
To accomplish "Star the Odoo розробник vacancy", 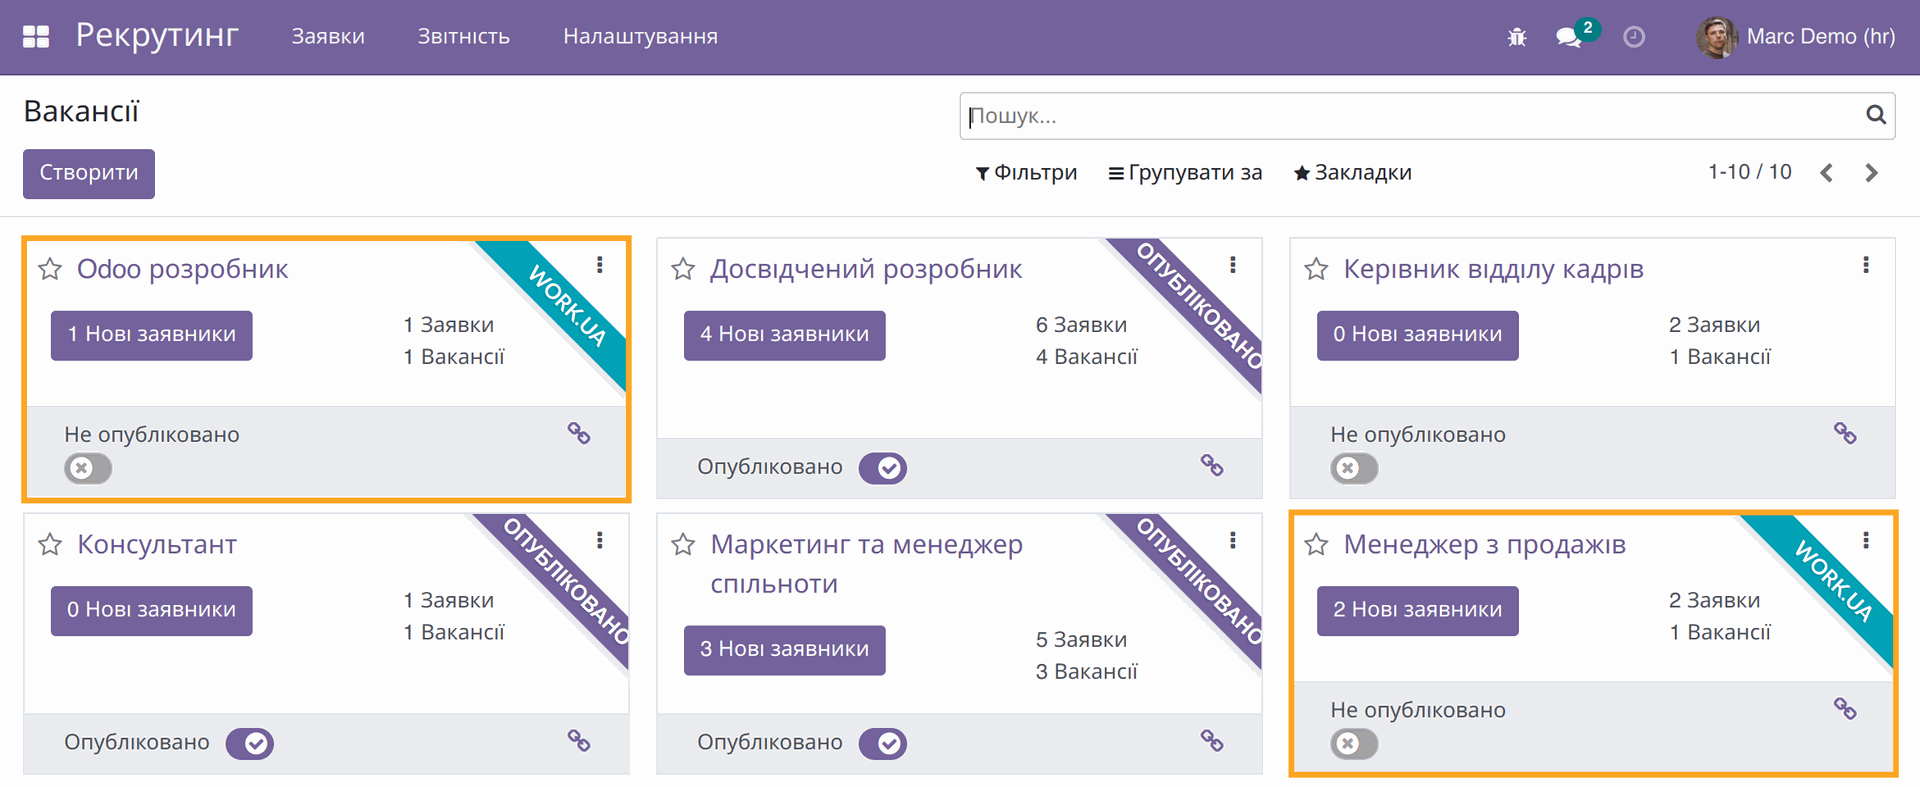I will pyautogui.click(x=50, y=269).
